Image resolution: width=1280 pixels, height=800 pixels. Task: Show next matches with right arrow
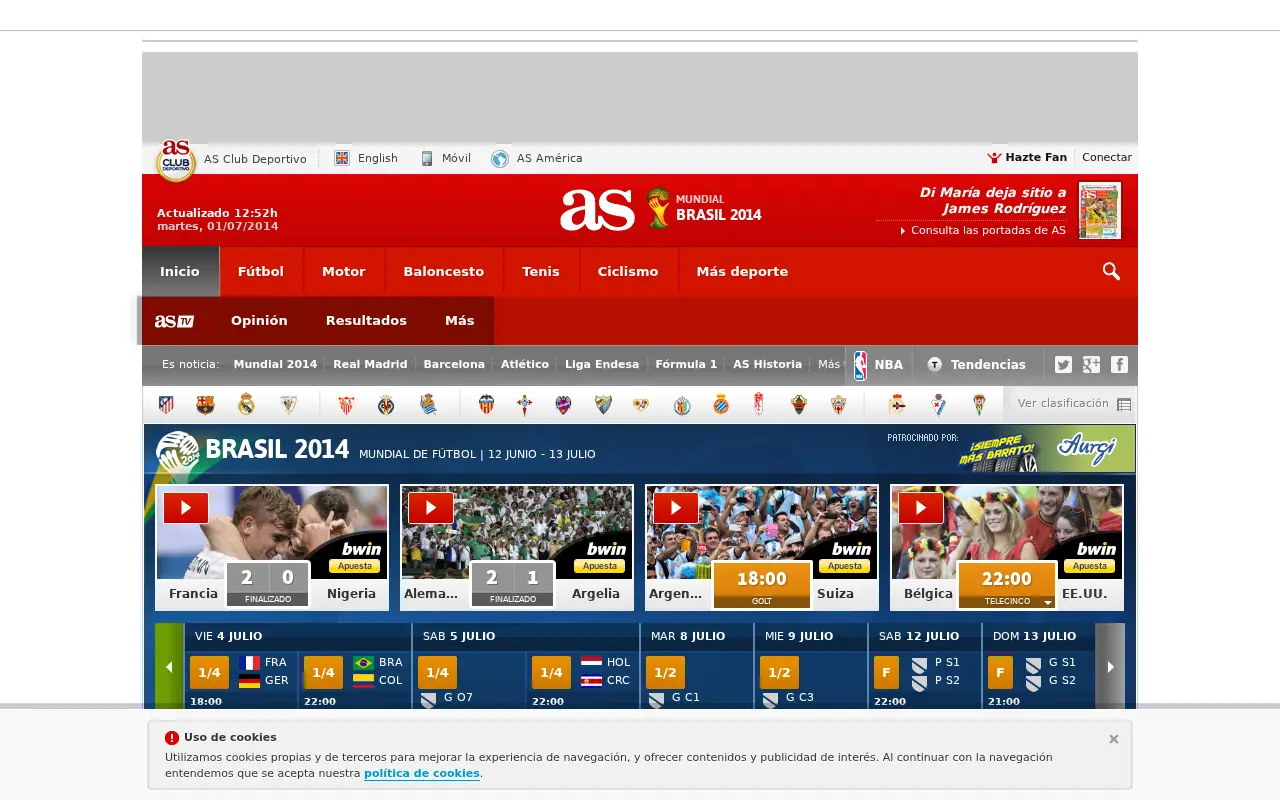[x=1110, y=667]
